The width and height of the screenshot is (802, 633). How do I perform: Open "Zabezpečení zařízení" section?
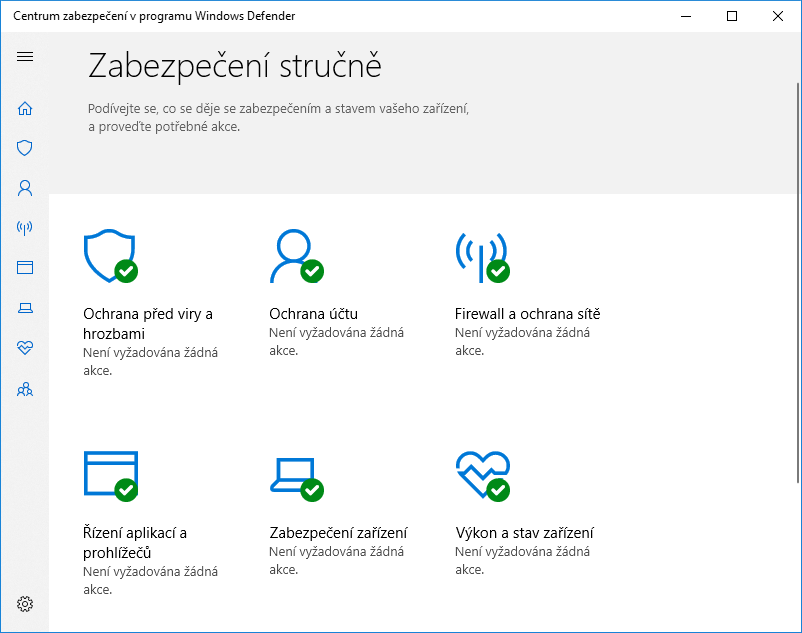tap(338, 533)
